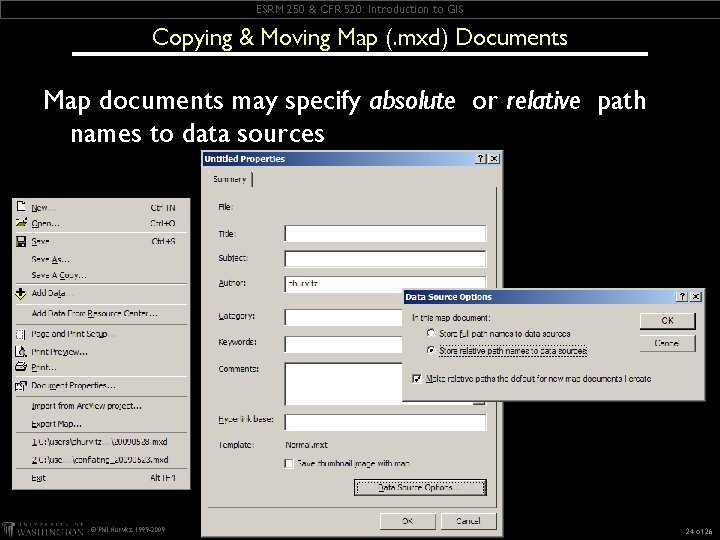Click the Comments text area
The width and height of the screenshot is (720, 540).
tap(343, 384)
